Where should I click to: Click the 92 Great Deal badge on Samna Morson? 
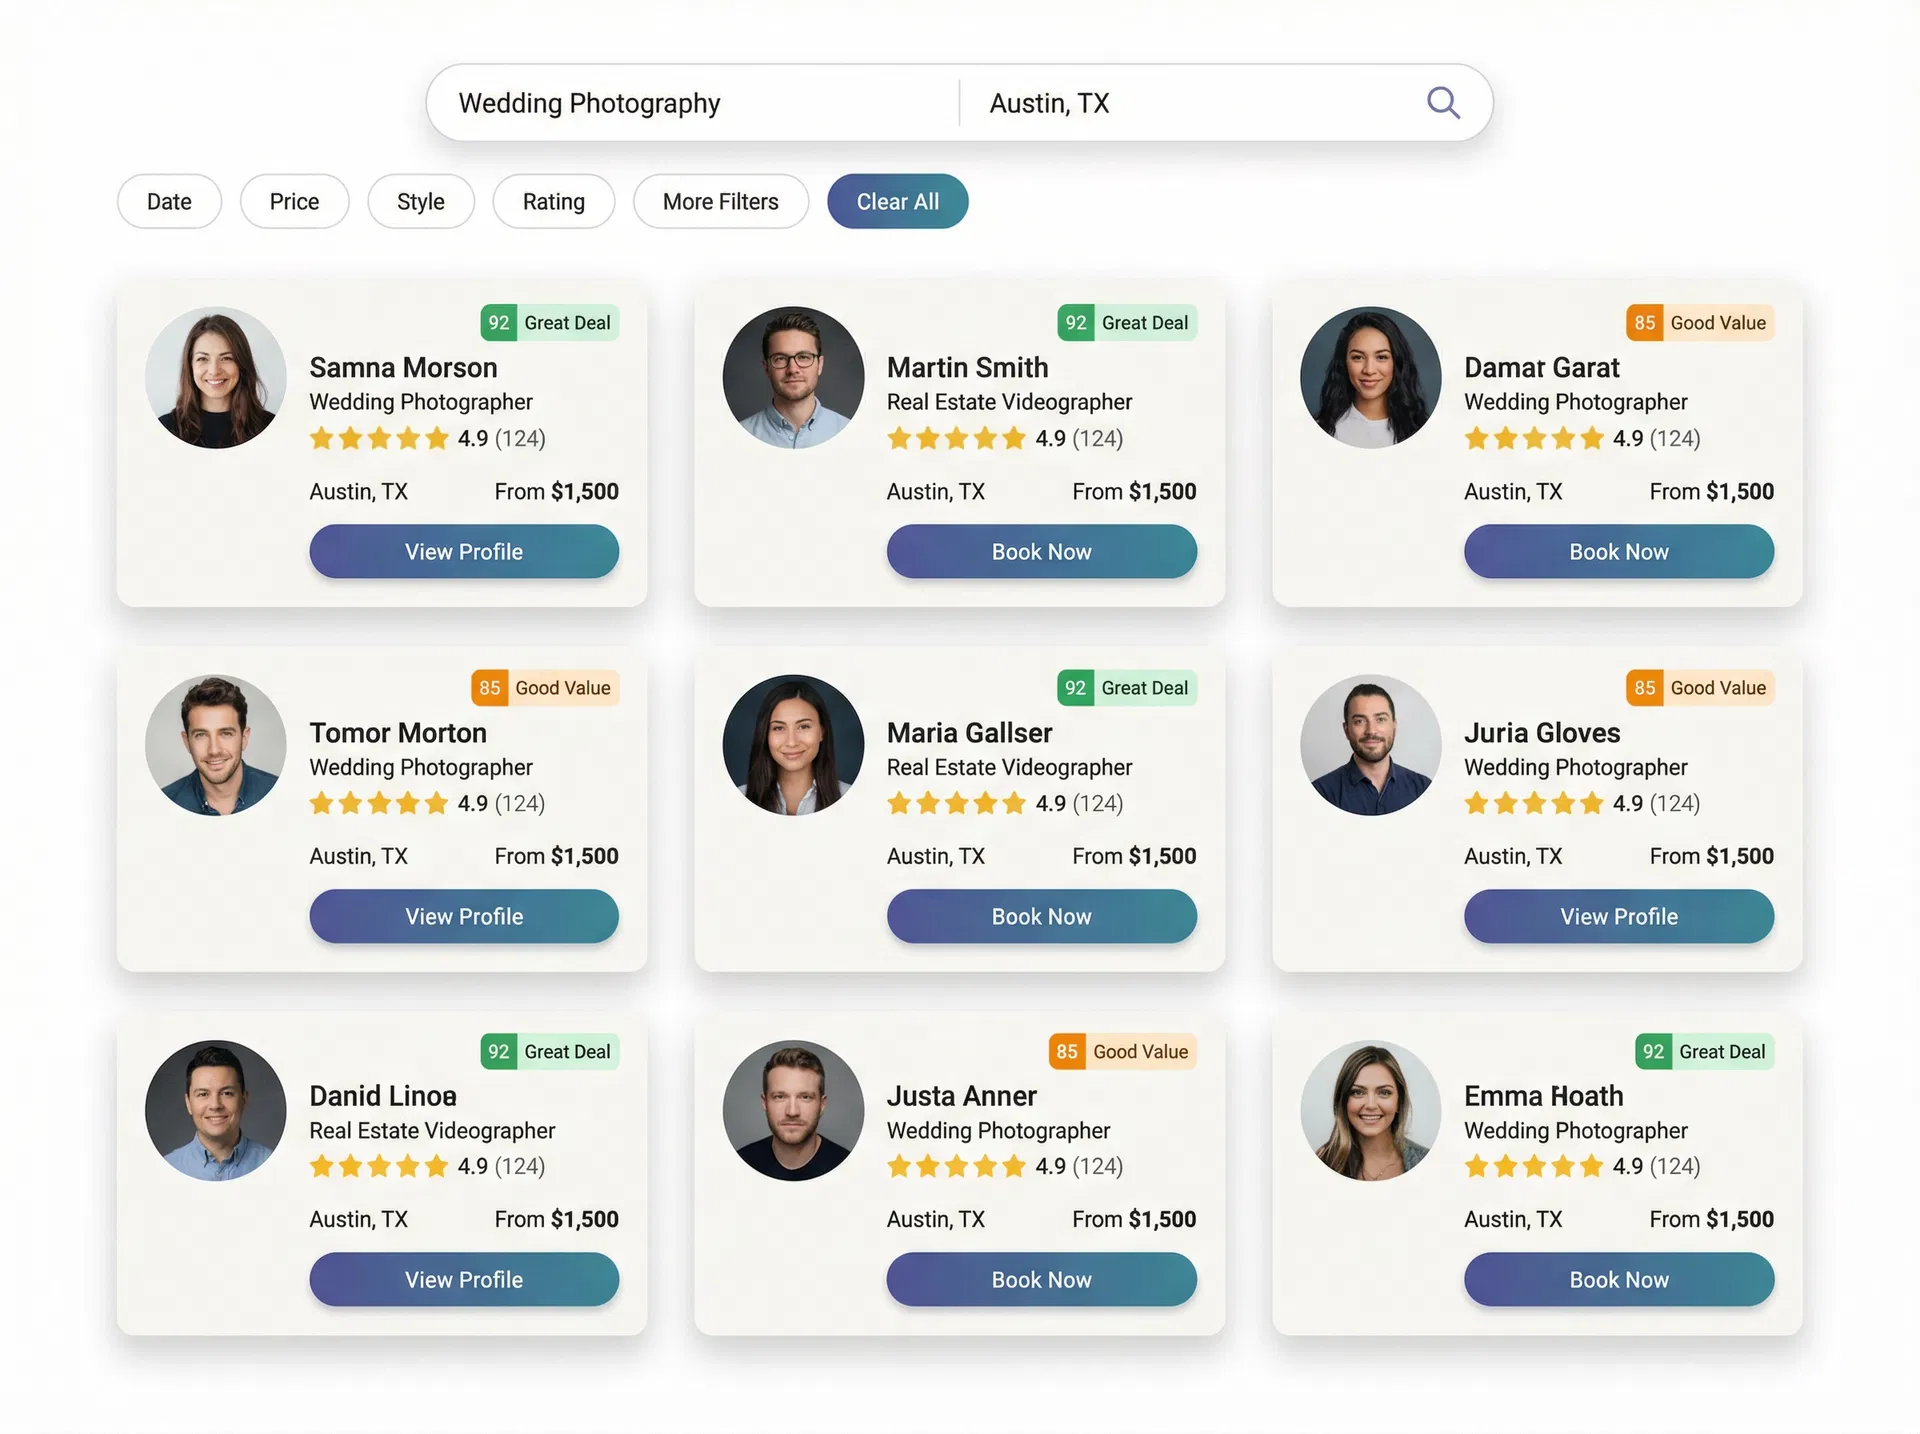[x=550, y=323]
